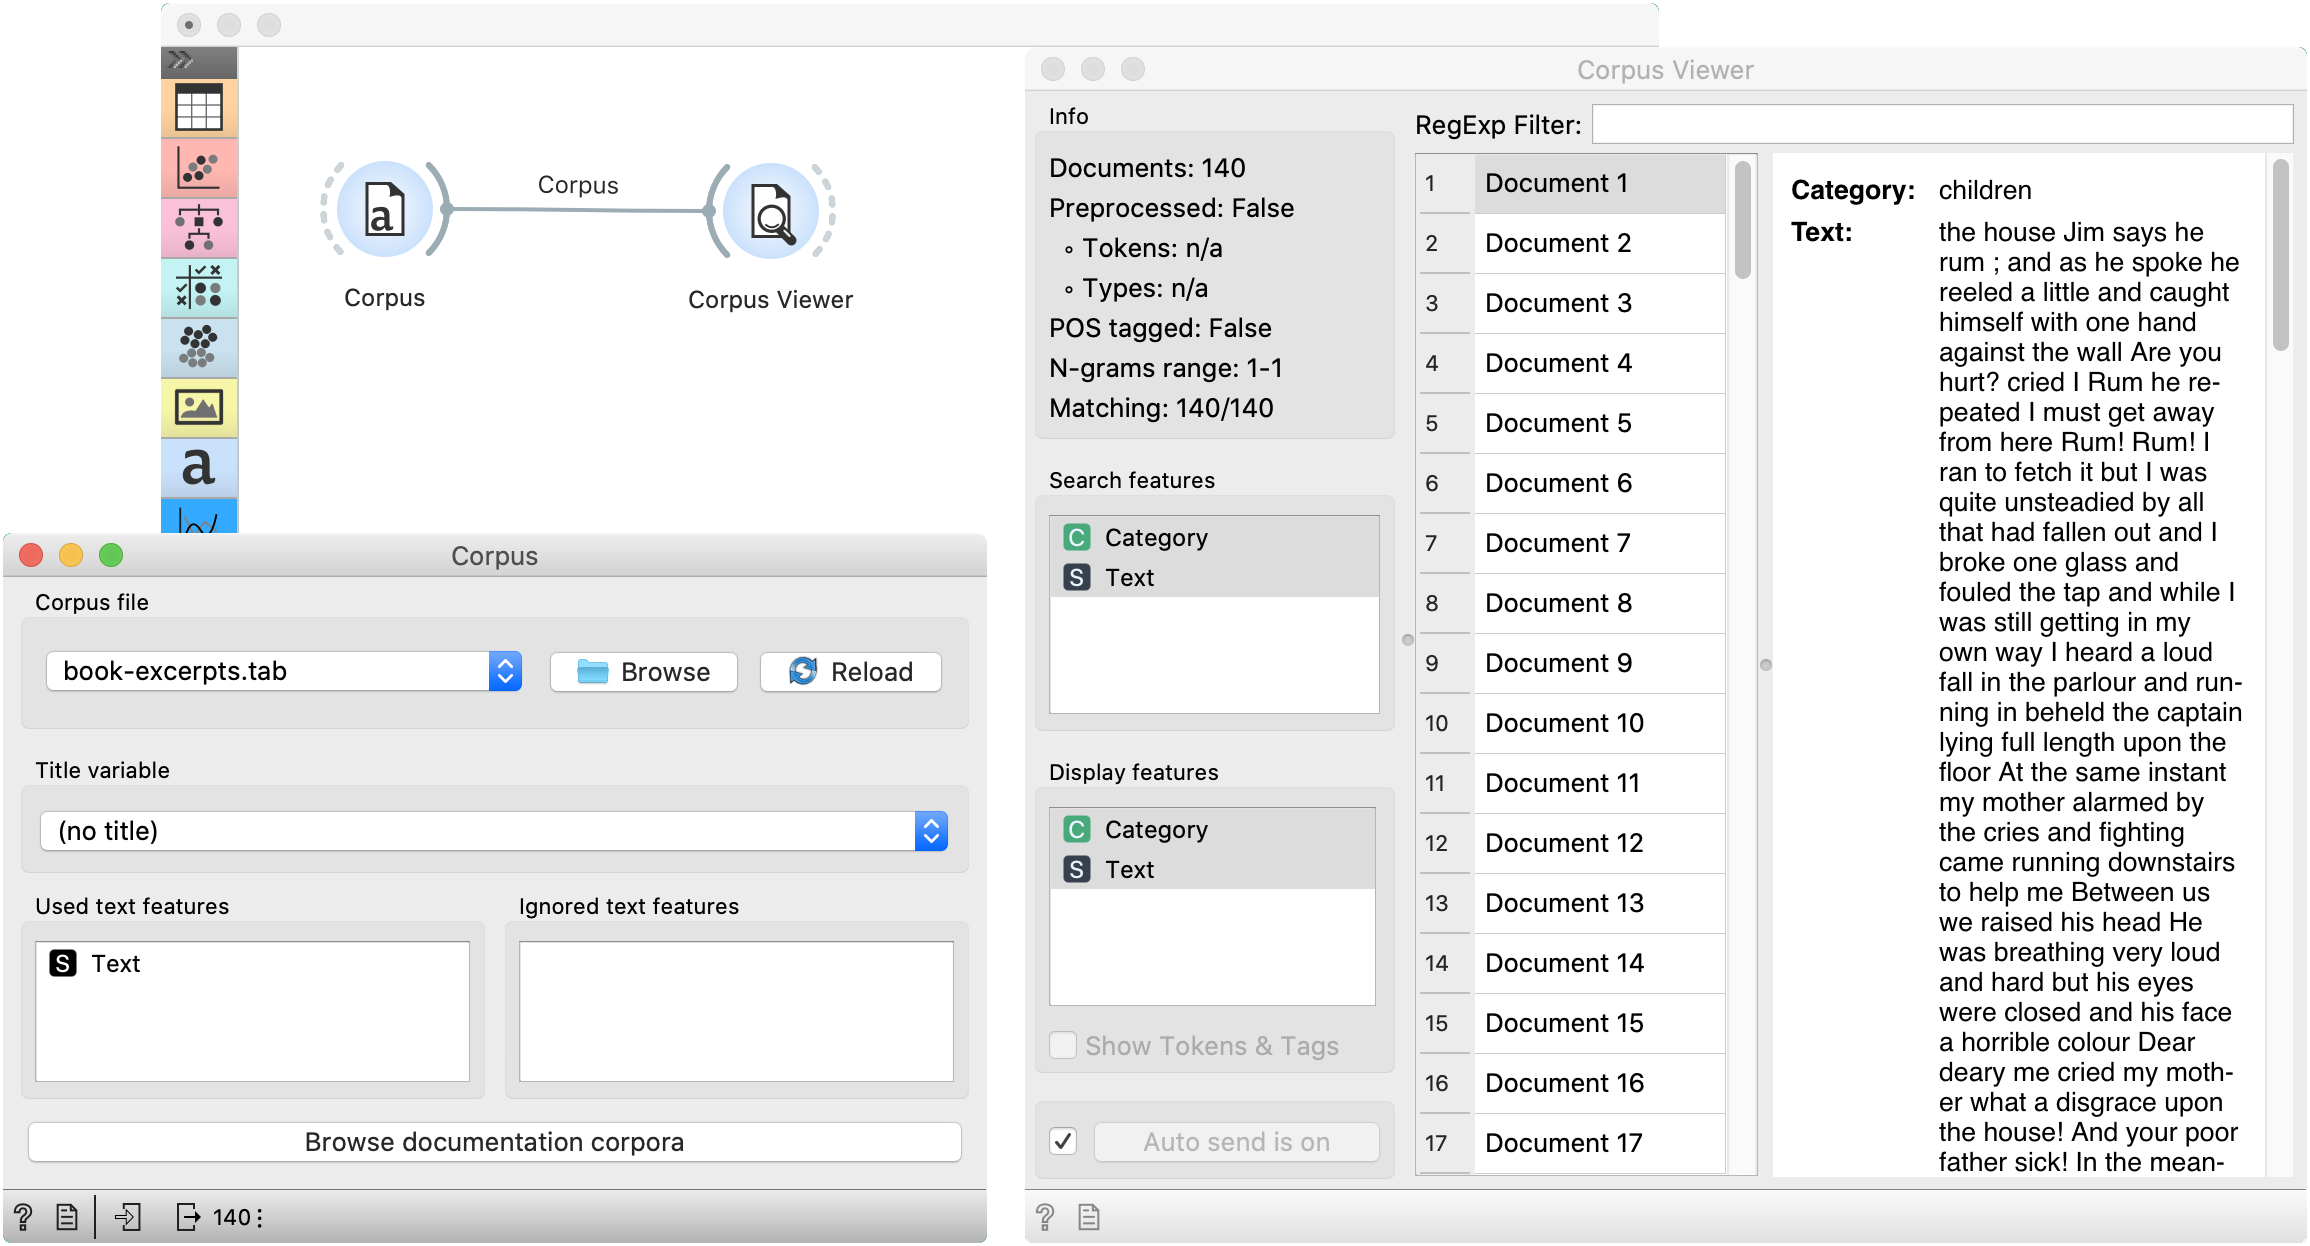Viewport: 2310px width, 1246px height.
Task: Click the Browse button
Action: [644, 672]
